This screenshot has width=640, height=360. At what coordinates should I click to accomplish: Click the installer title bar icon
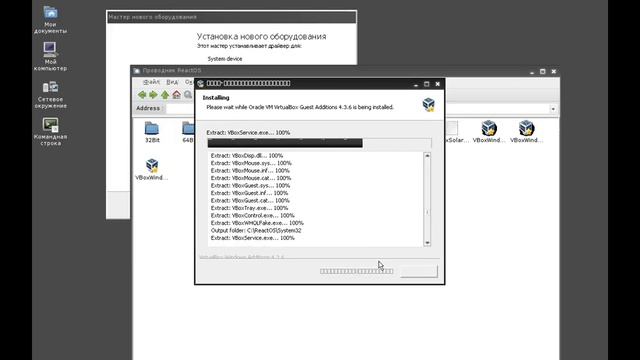pyautogui.click(x=200, y=84)
